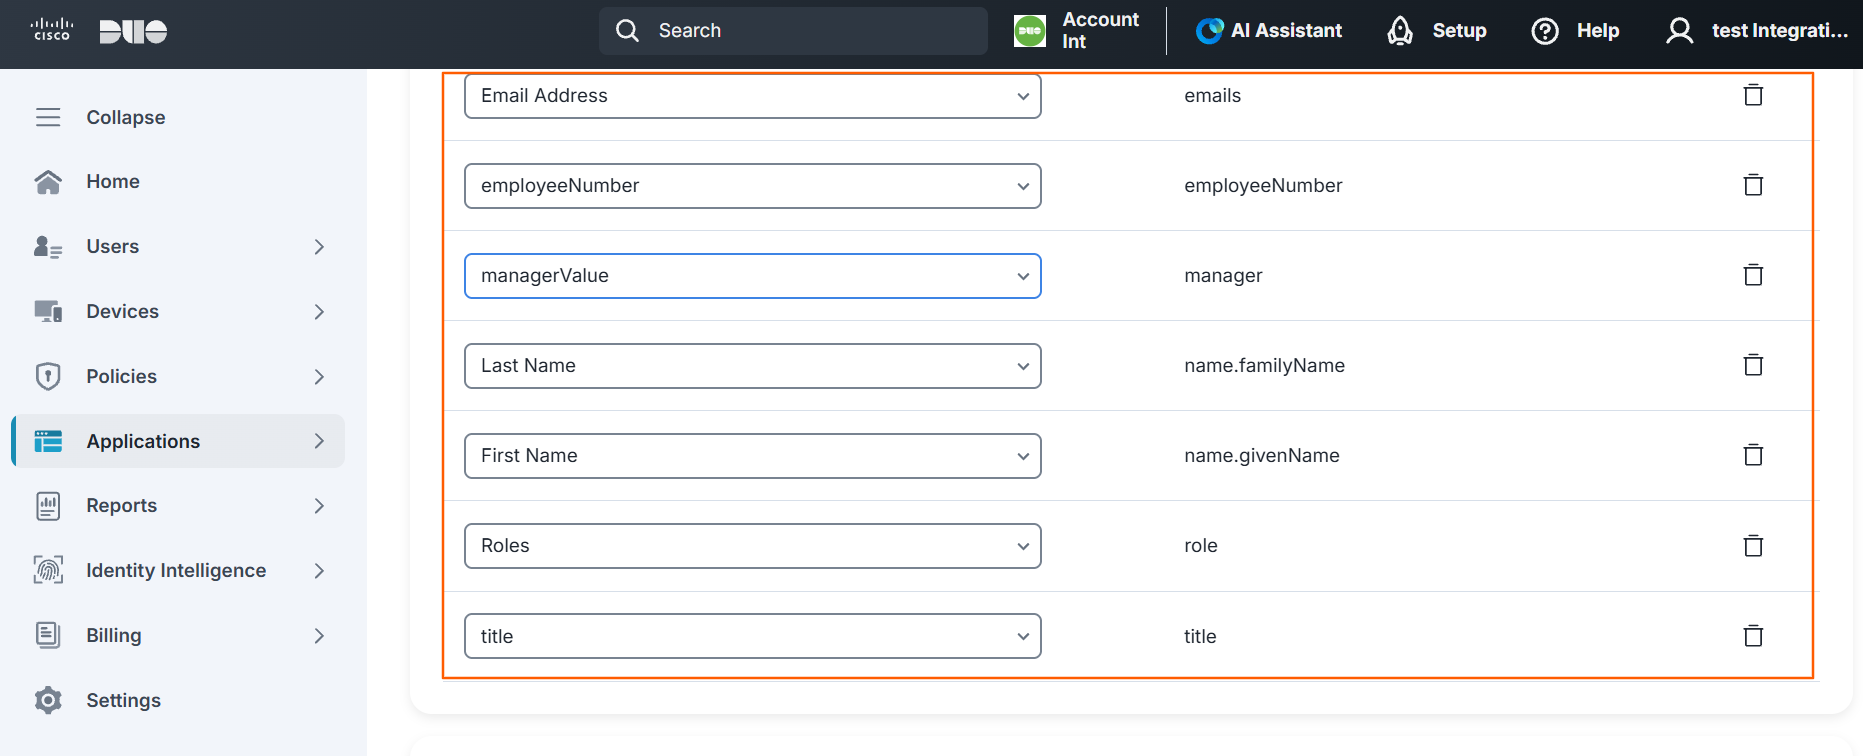Click the AI Assistant icon
The width and height of the screenshot is (1863, 756).
click(1209, 31)
